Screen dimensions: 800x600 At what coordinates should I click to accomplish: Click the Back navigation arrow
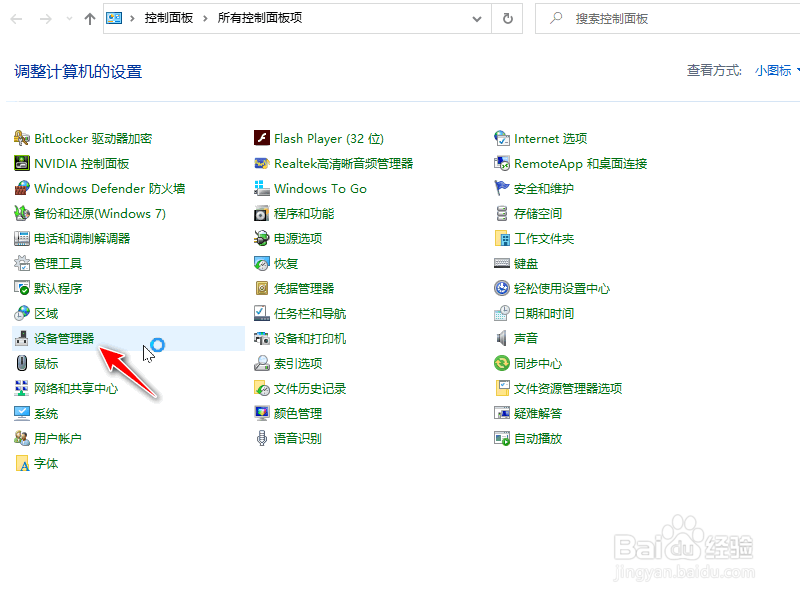16,19
